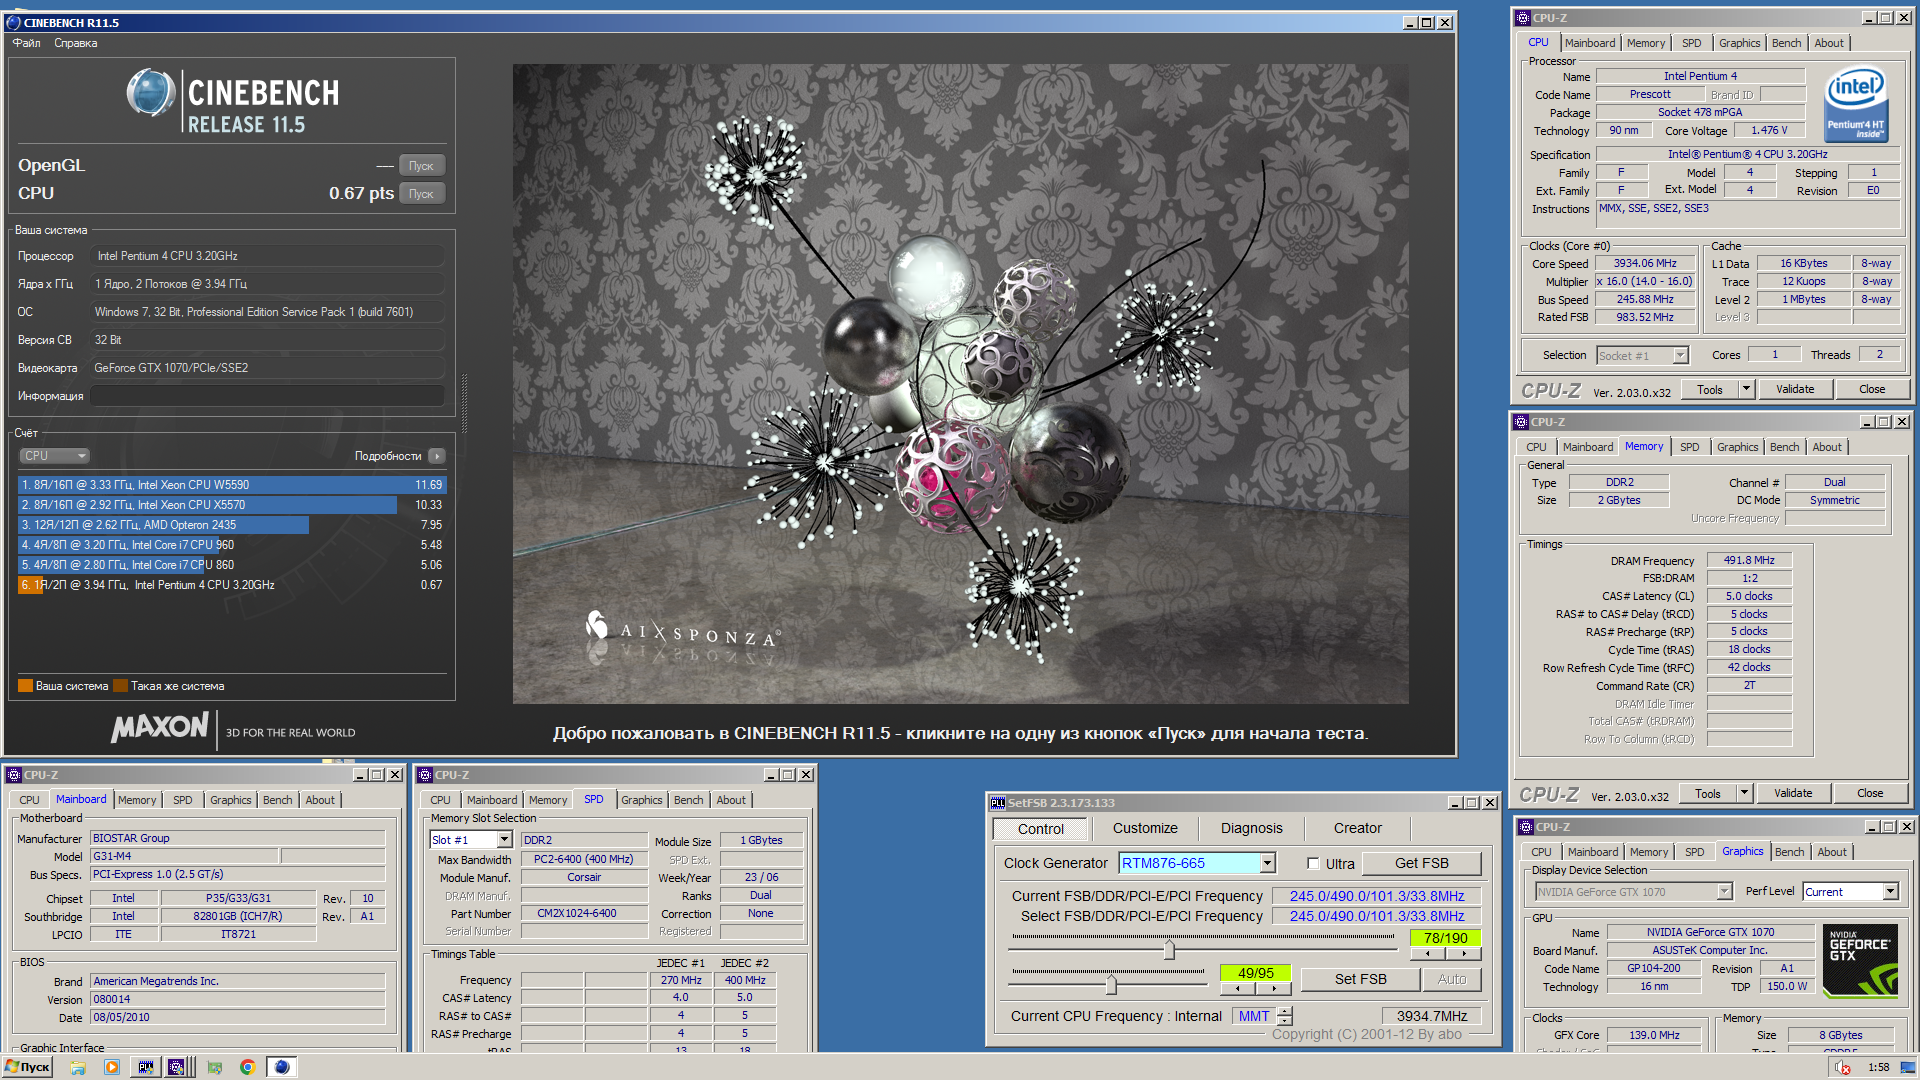Screen dimensions: 1920x1080
Task: Select the AMD Opteron 2435 ranking row
Action: click(x=232, y=525)
